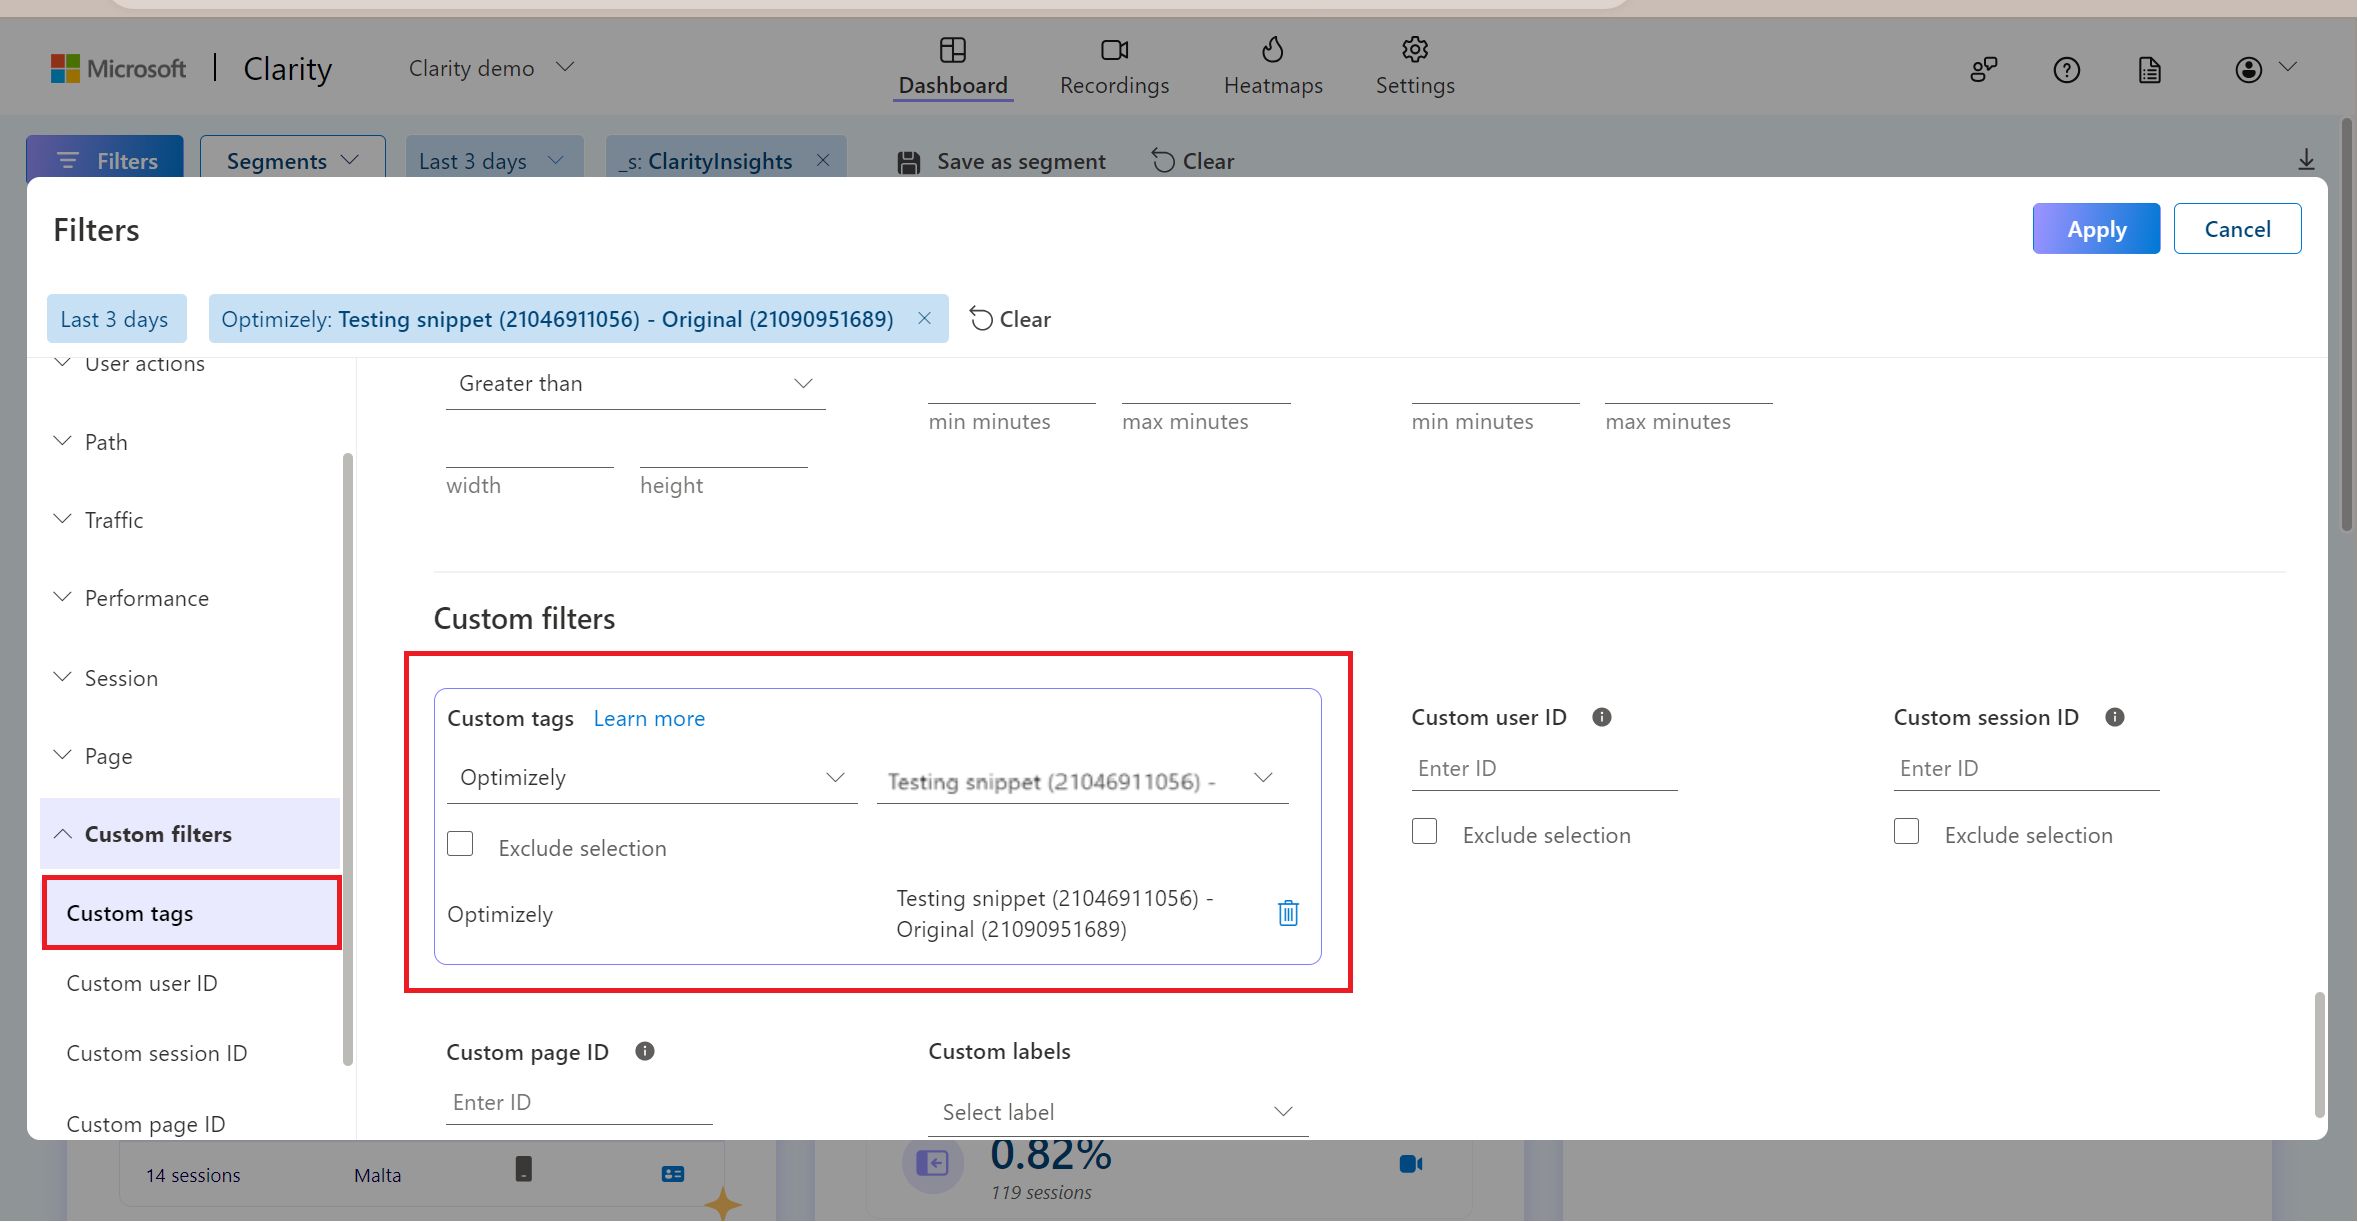Expand the Optimizely custom tag dropdown
This screenshot has height=1222, width=2358.
tap(648, 775)
